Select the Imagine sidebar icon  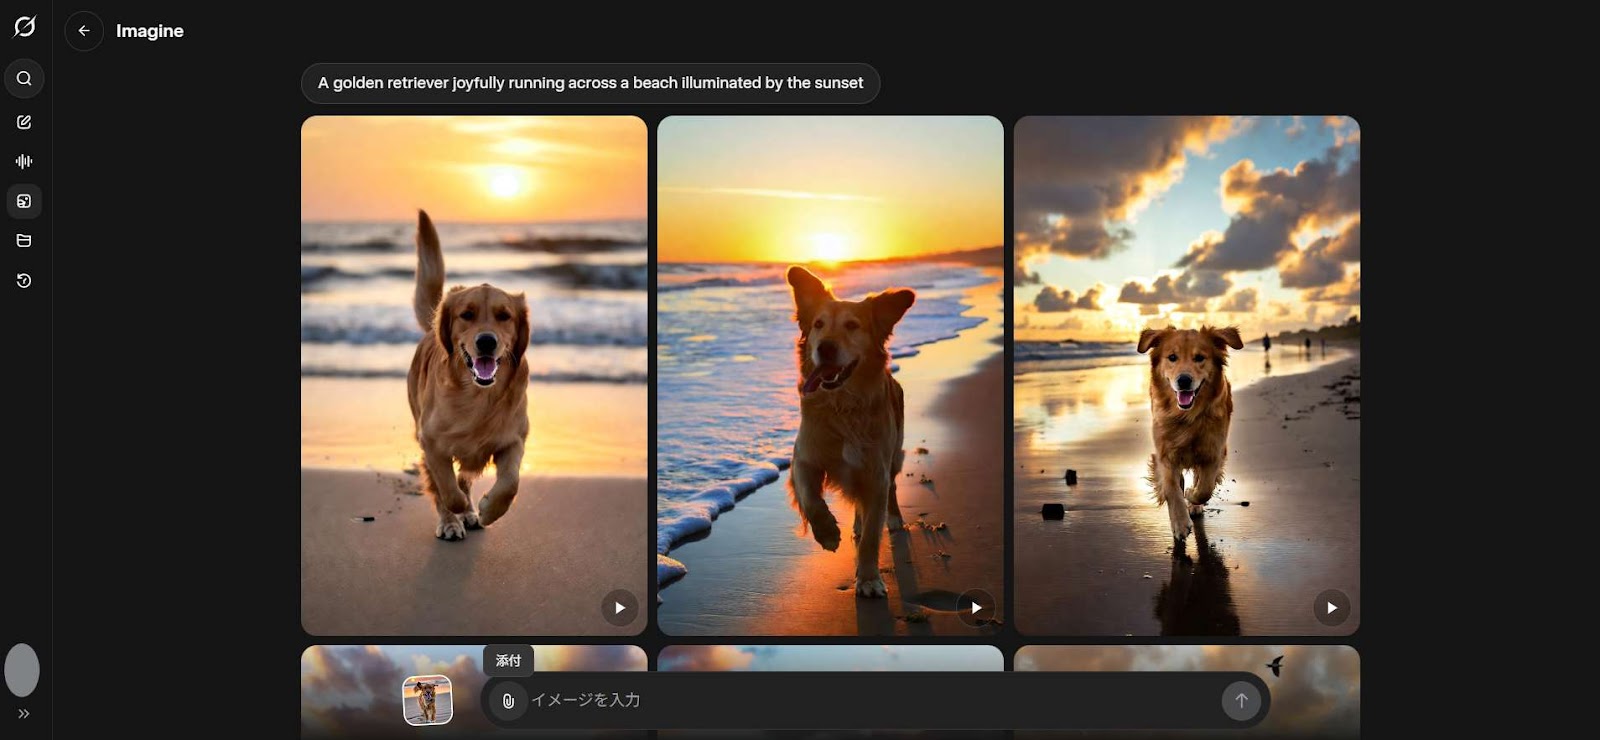24,201
